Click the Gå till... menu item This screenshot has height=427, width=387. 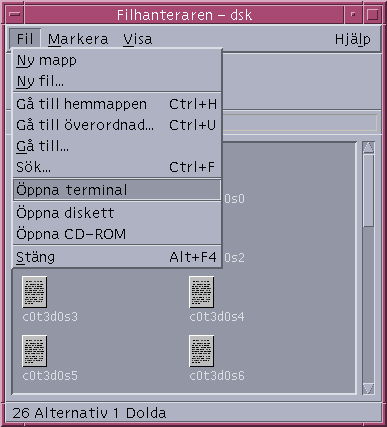coord(117,146)
